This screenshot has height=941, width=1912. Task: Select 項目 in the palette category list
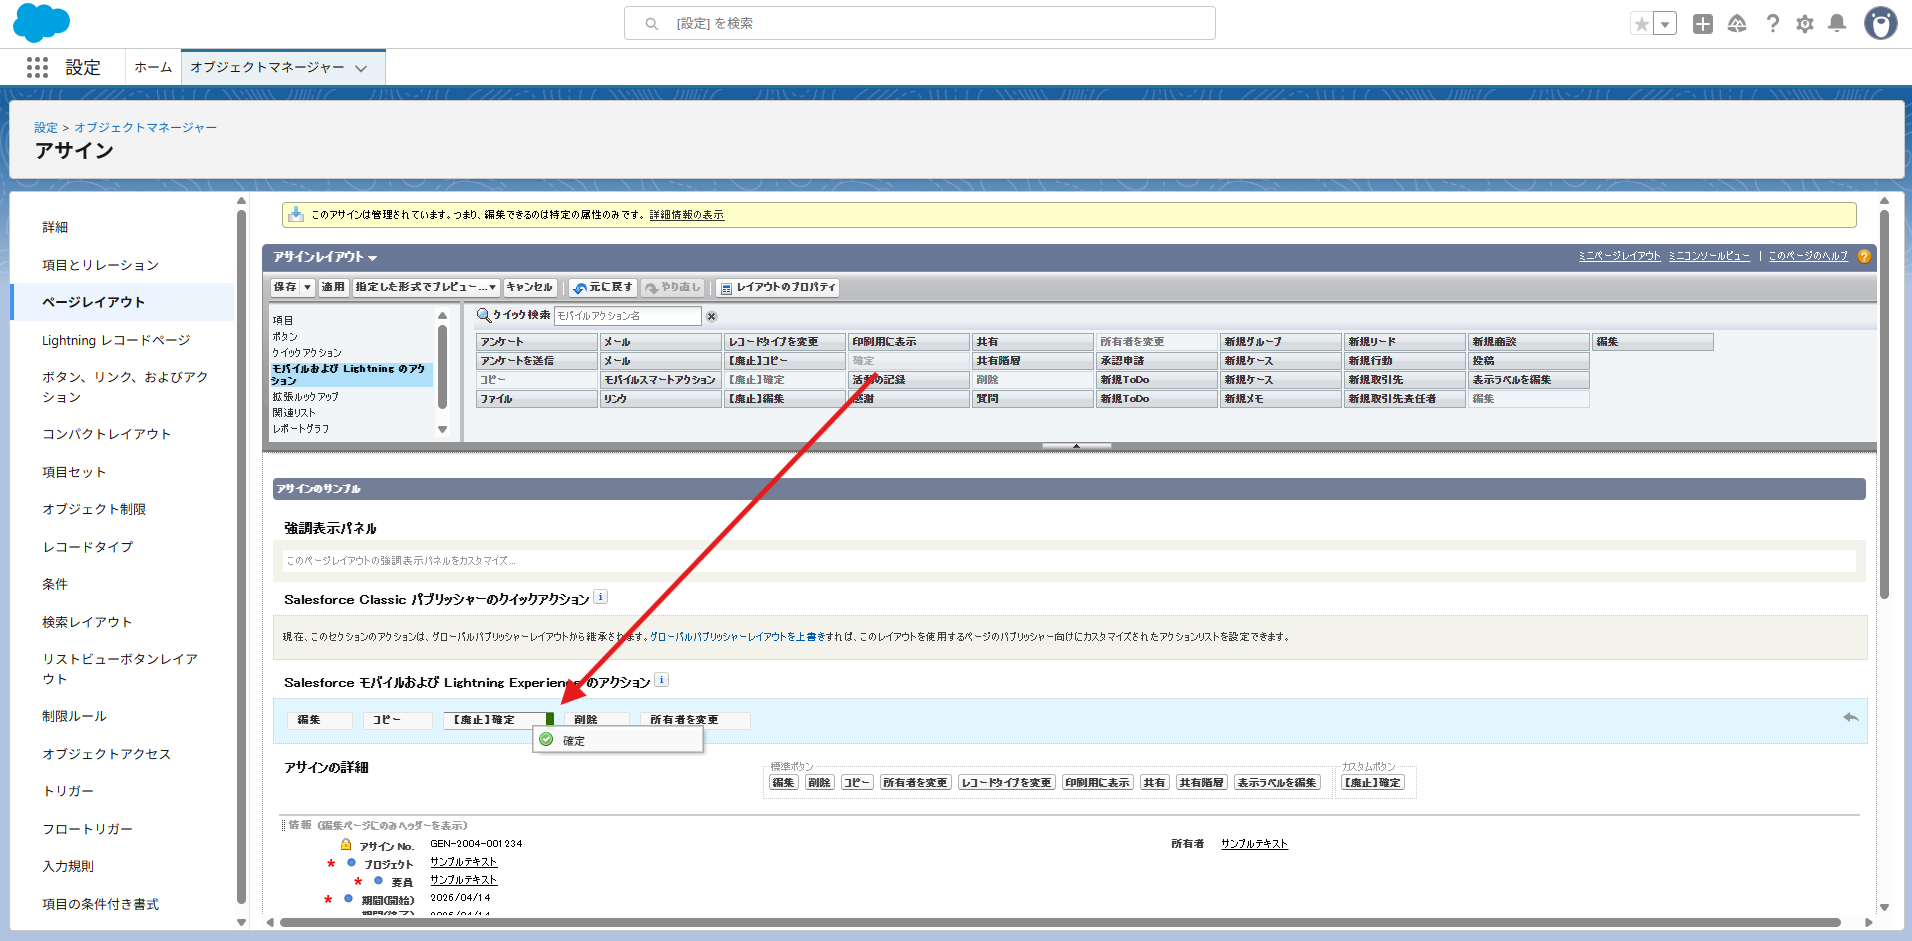coord(283,320)
